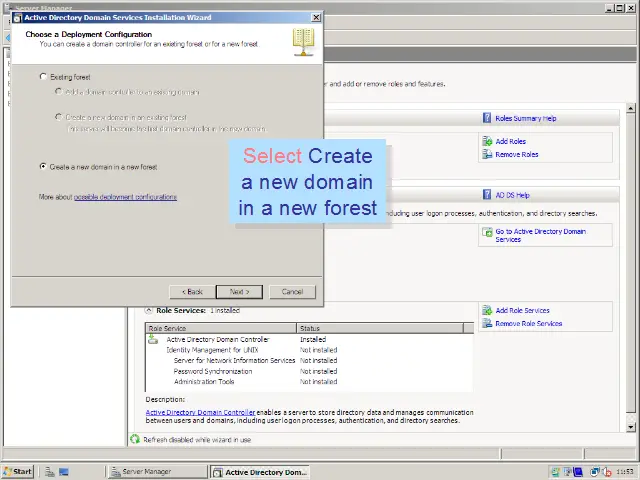Select Server for Network Information Services row
Viewport: 640px width, 480px height.
[x=309, y=360]
